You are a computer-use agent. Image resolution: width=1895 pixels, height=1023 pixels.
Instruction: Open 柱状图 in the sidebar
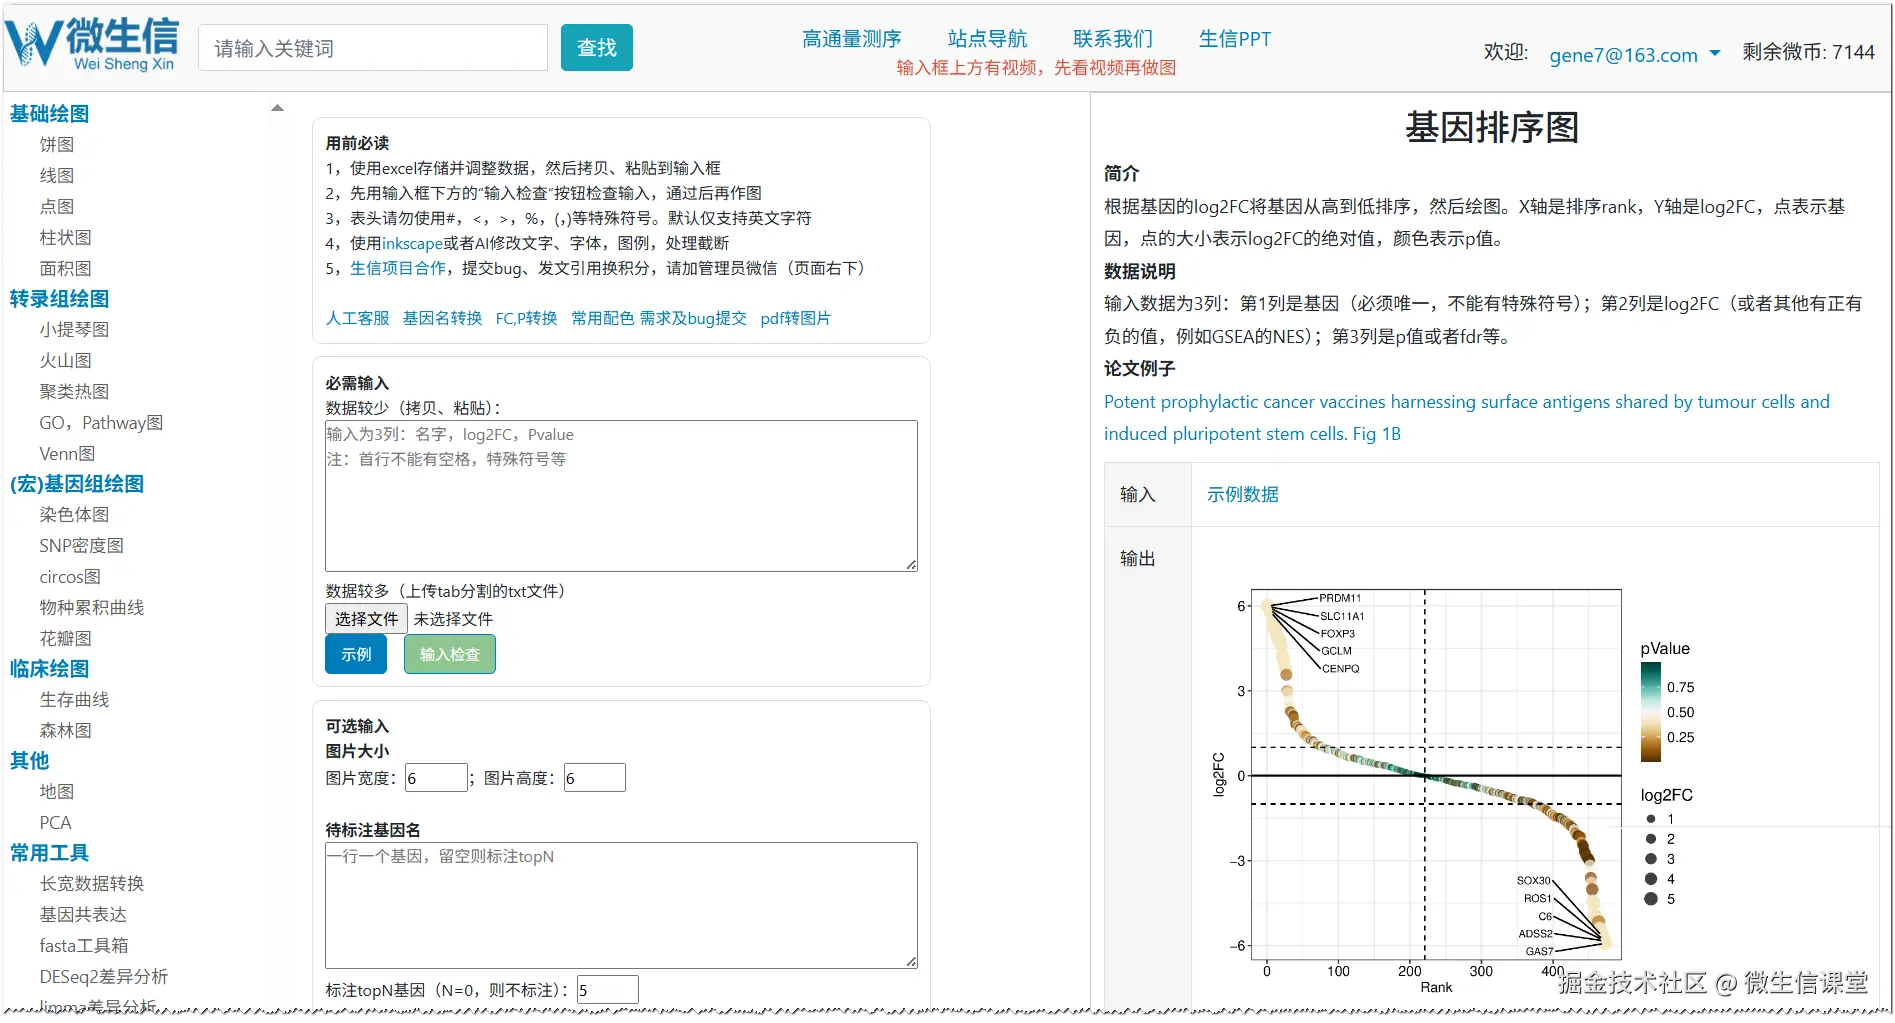click(66, 238)
